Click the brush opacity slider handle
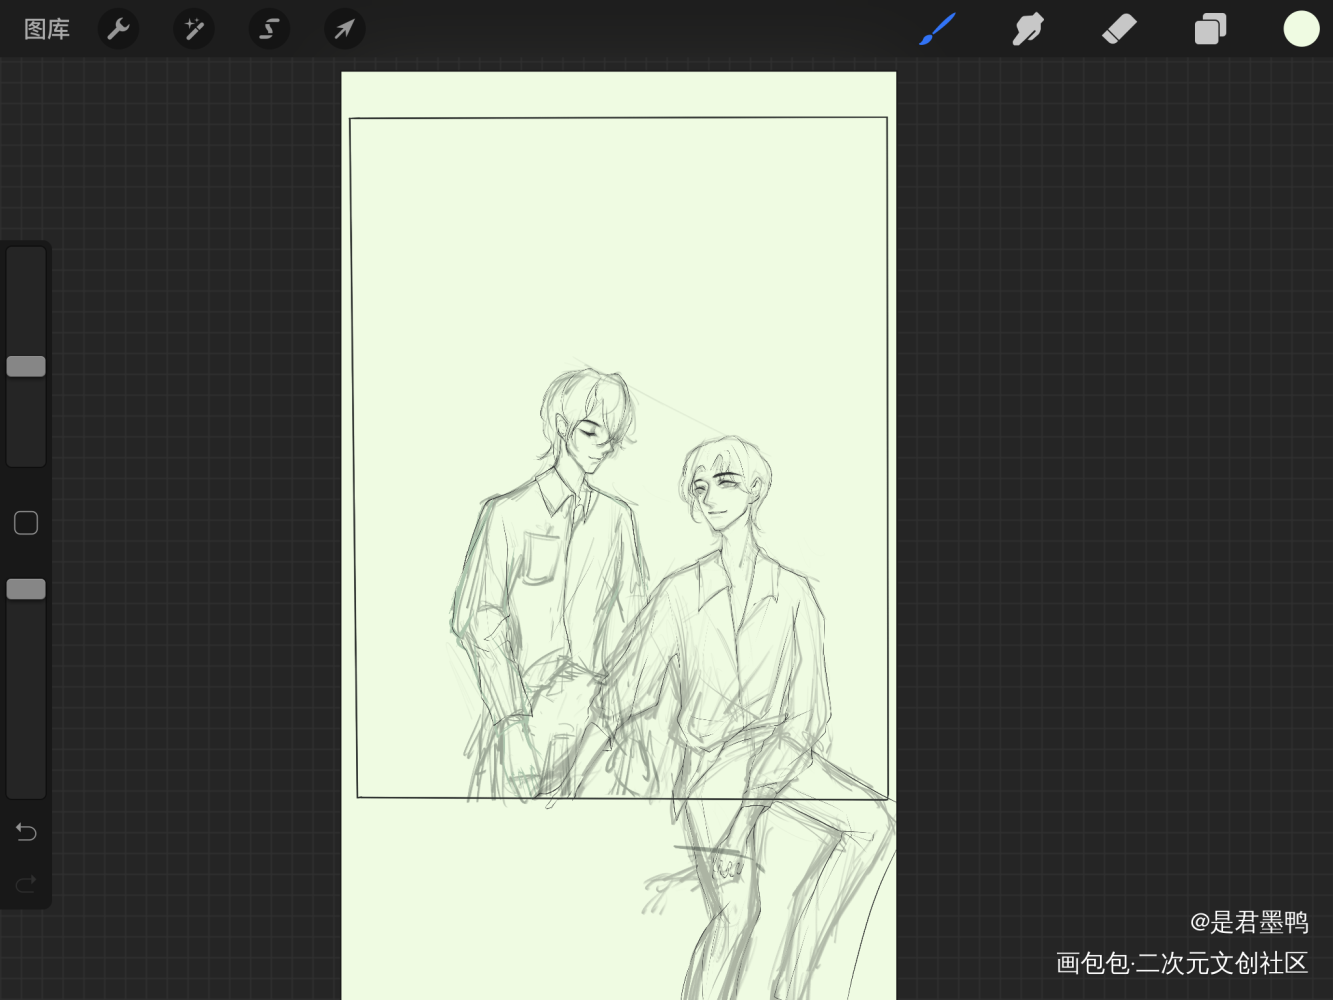 pos(26,589)
